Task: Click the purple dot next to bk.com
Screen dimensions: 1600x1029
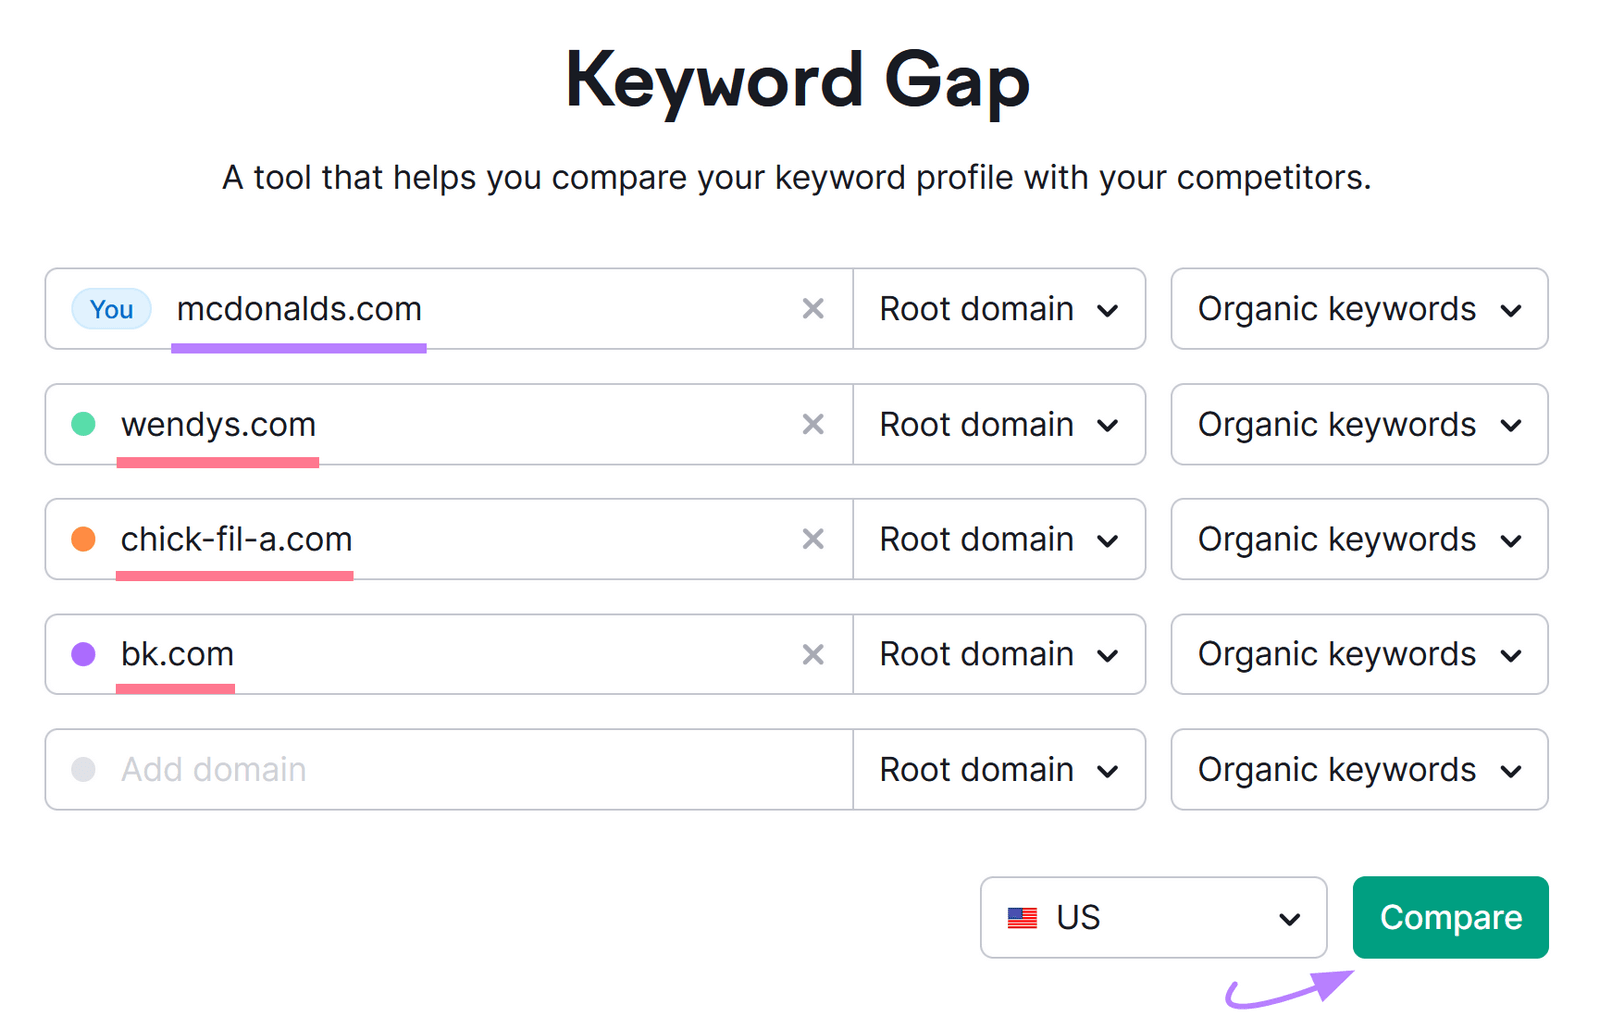Action: (82, 654)
